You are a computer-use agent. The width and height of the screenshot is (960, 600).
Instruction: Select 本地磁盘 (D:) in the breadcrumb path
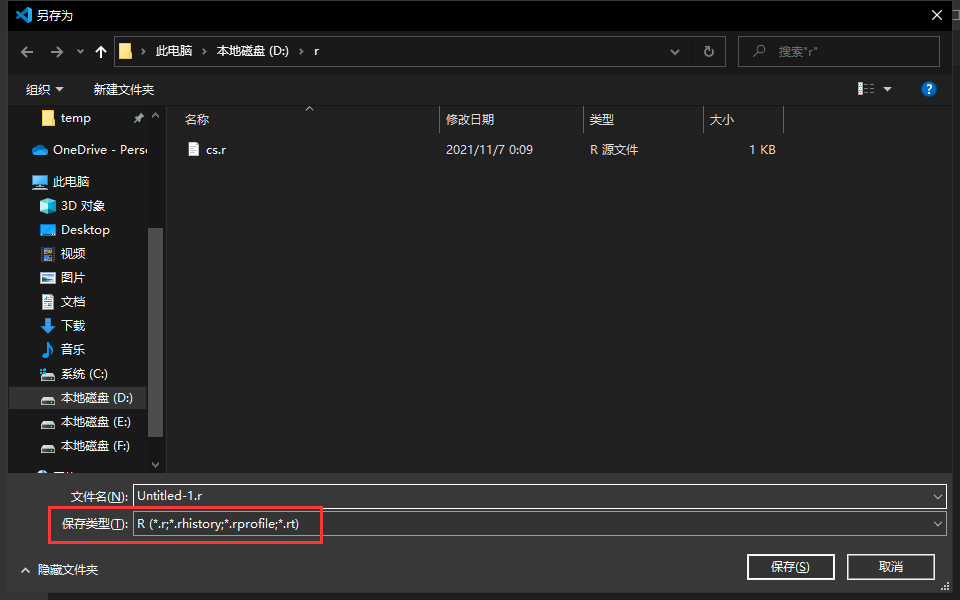pos(253,51)
